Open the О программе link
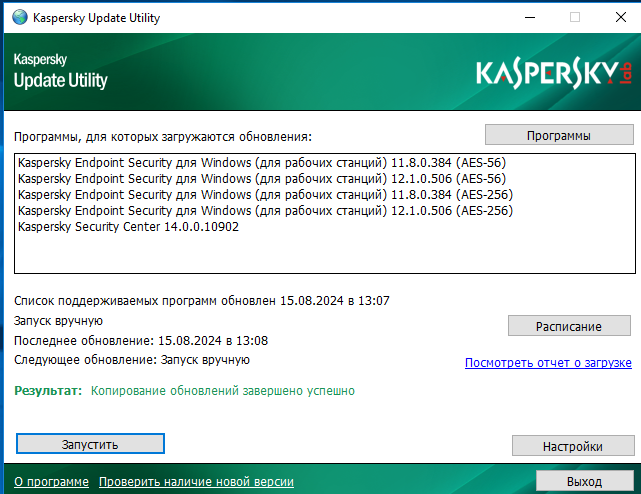Image resolution: width=641 pixels, height=494 pixels. click(x=52, y=482)
